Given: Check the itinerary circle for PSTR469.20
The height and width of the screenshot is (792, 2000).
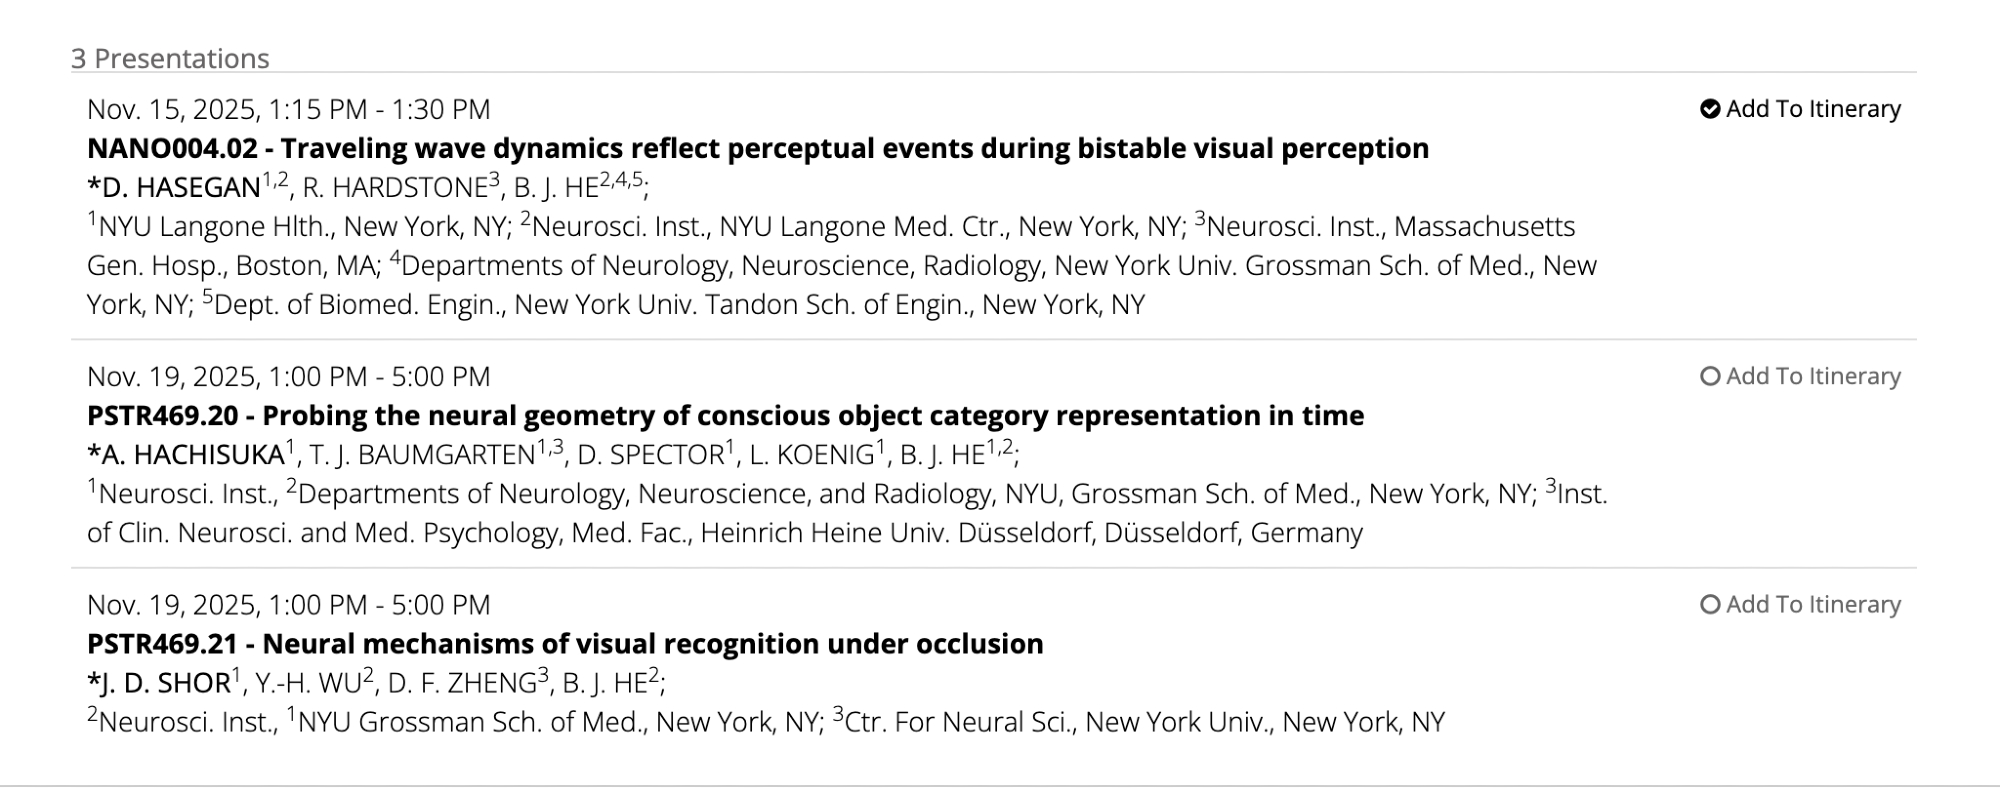Looking at the screenshot, I should coord(1710,376).
